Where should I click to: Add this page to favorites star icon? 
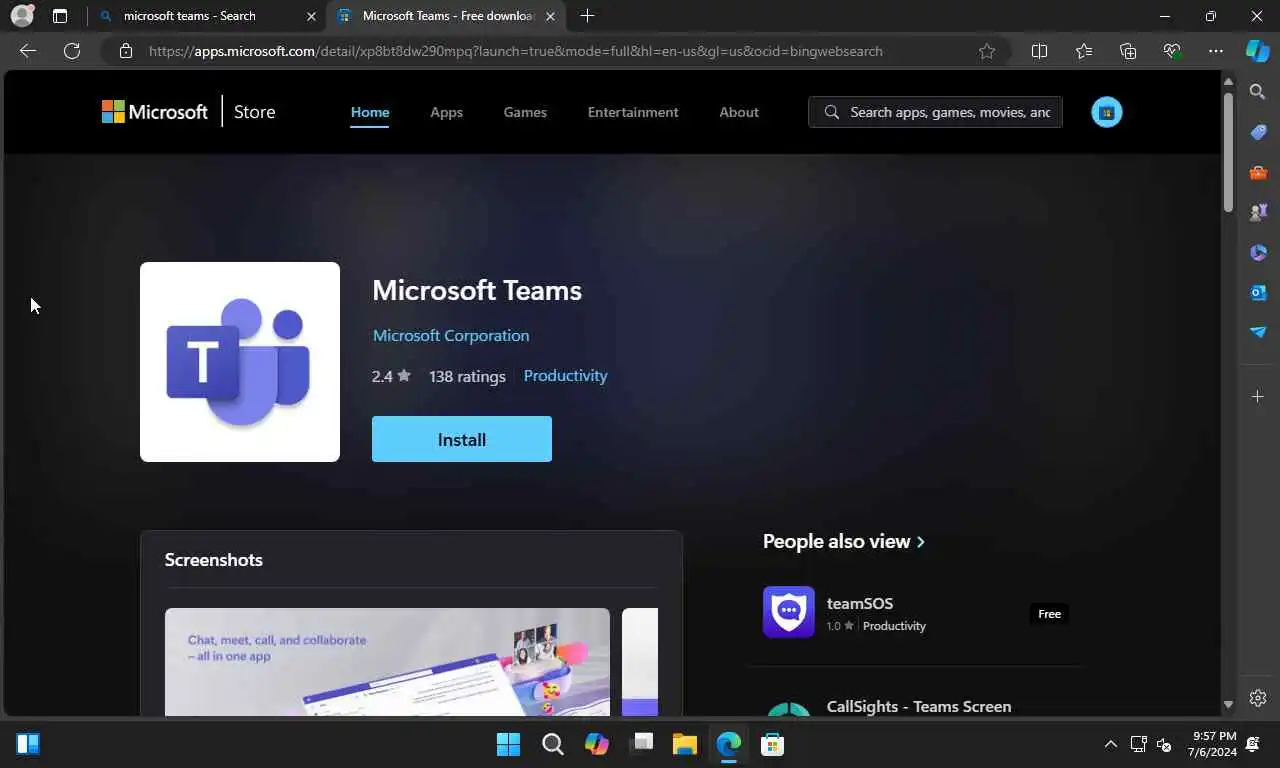987,51
